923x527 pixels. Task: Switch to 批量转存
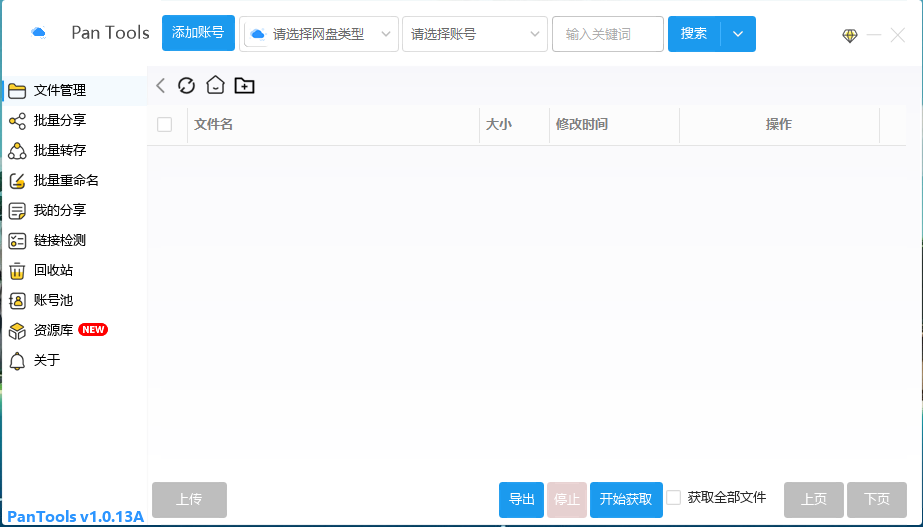(x=74, y=151)
